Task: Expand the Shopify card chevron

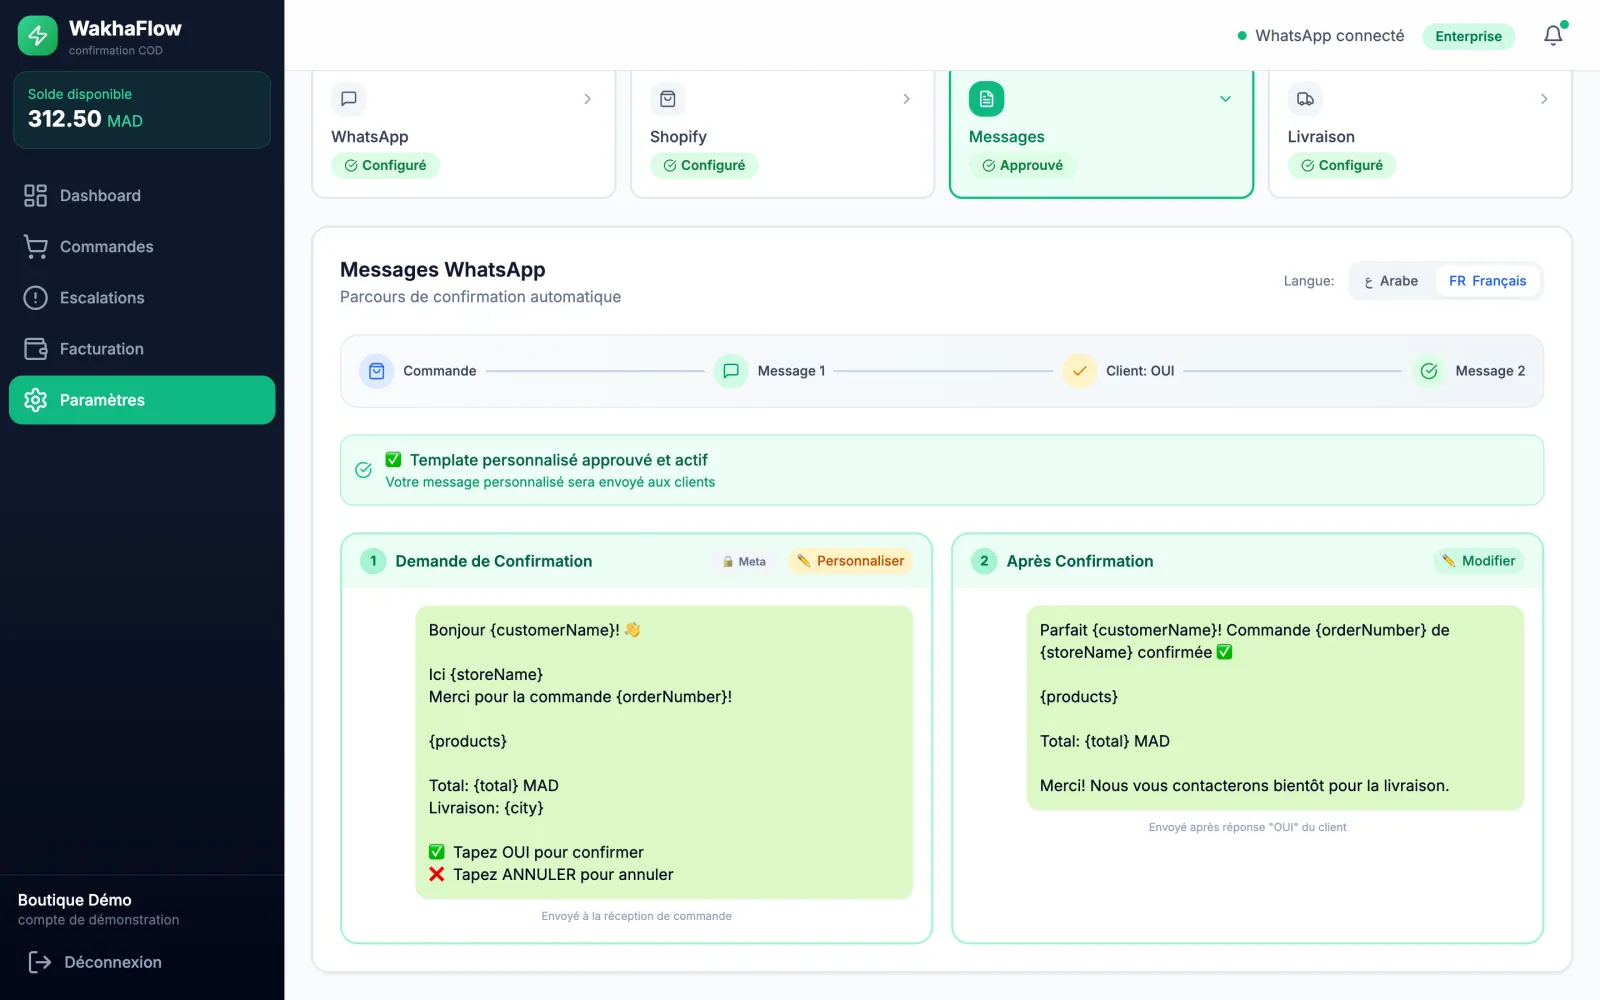Action: point(907,99)
